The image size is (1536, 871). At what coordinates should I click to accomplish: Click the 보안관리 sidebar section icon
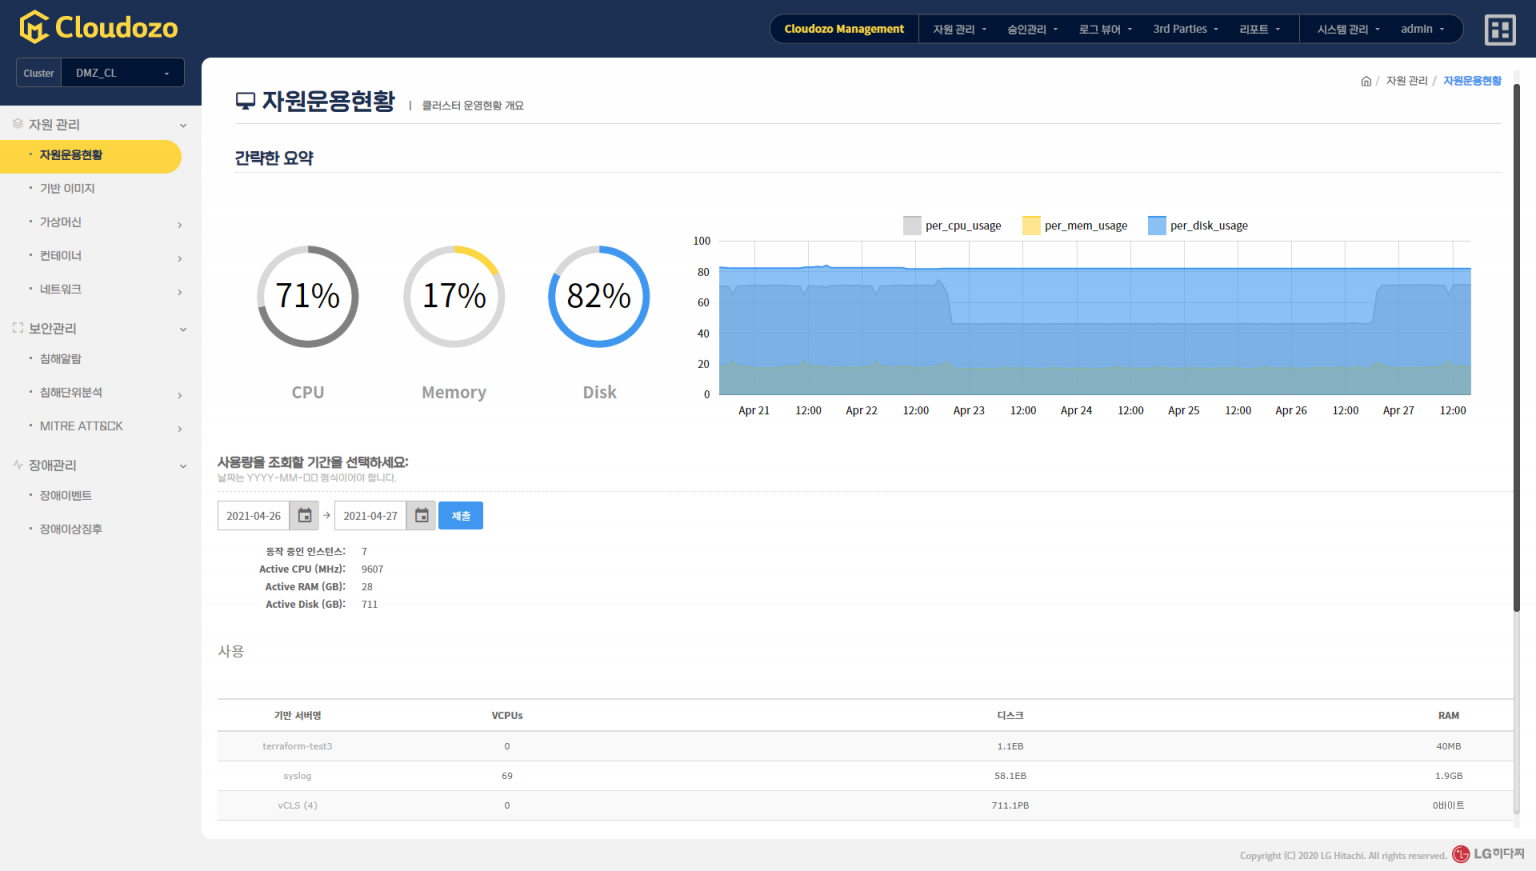(x=18, y=328)
